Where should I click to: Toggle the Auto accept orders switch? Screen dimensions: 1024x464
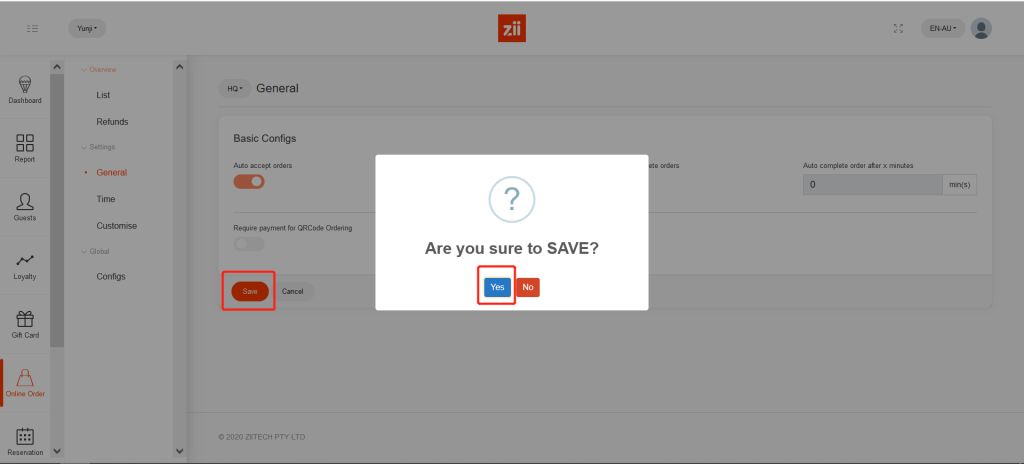point(249,182)
